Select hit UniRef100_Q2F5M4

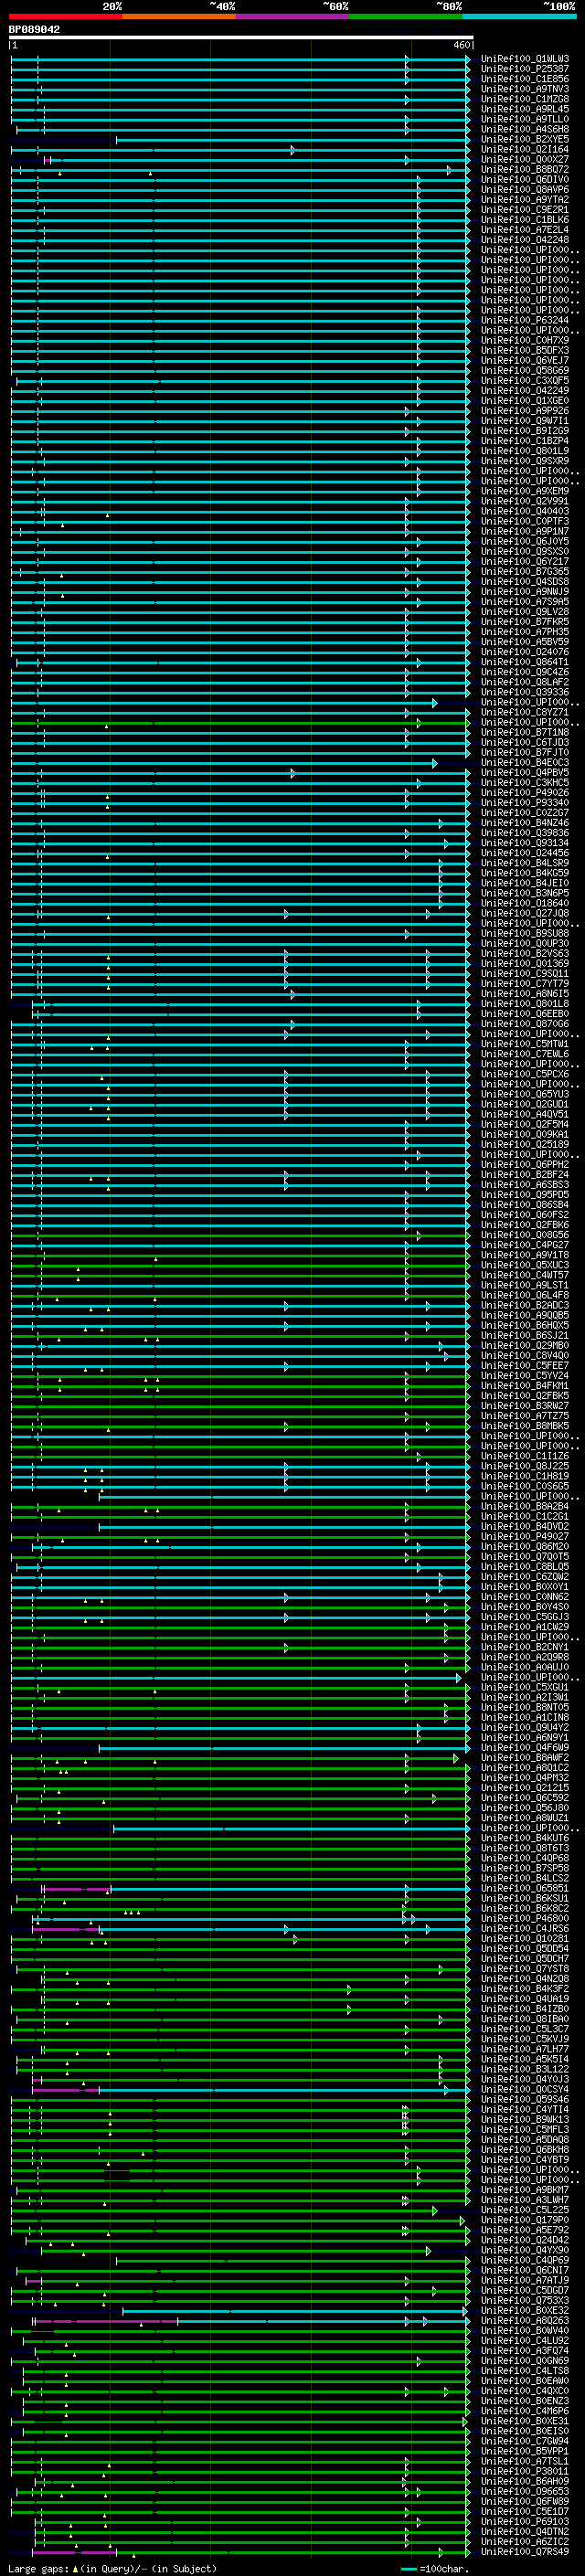click(525, 1124)
